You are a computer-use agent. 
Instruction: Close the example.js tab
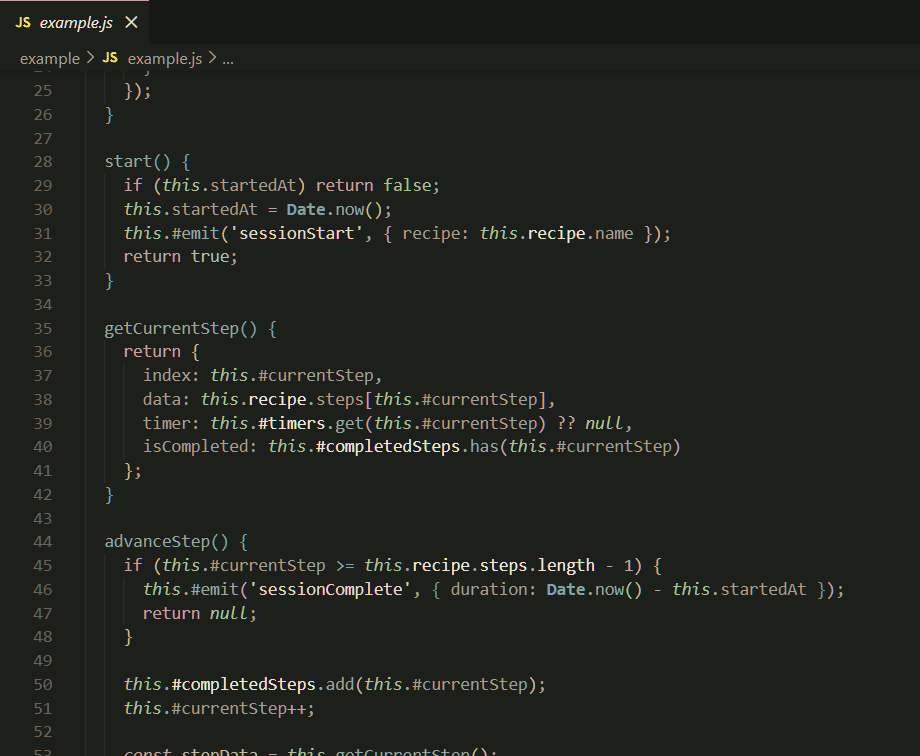coord(131,22)
